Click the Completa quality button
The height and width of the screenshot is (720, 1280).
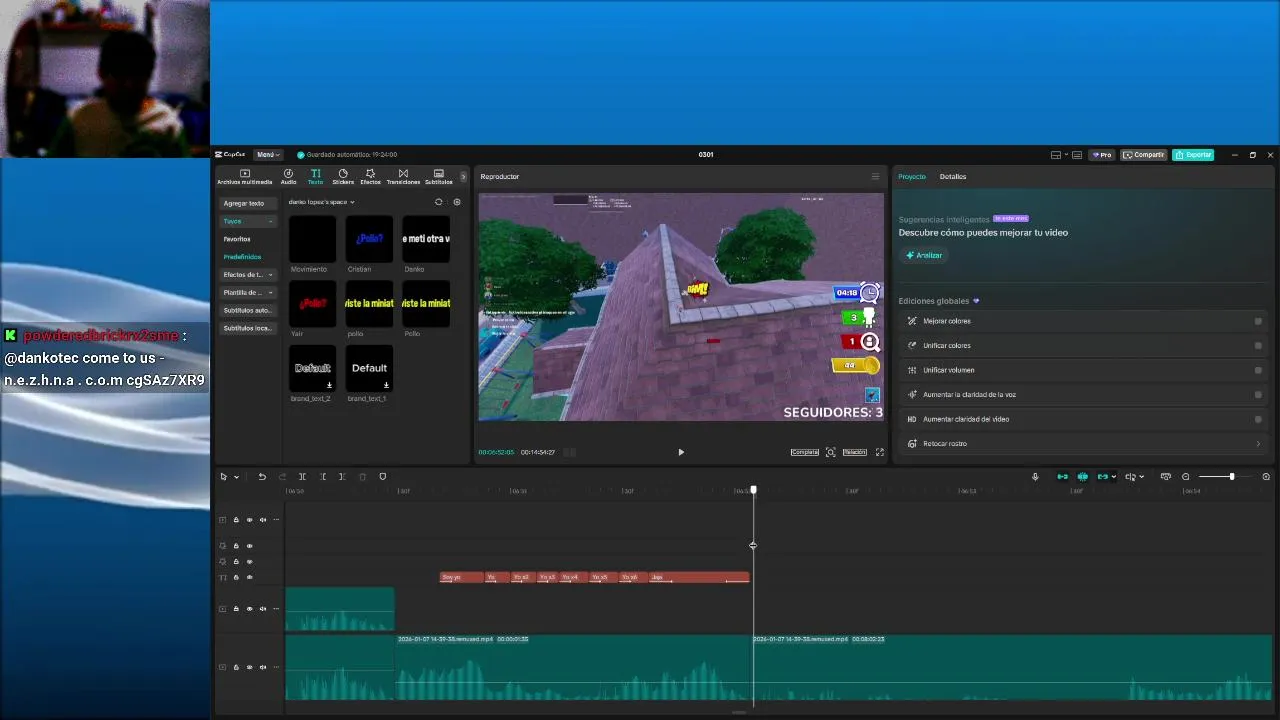tap(805, 452)
